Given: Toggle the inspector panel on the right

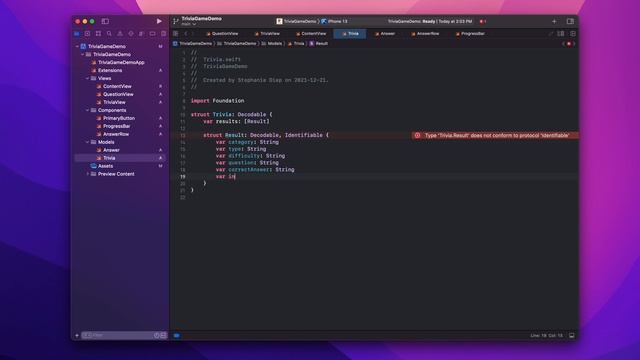Looking at the screenshot, I should (570, 21).
